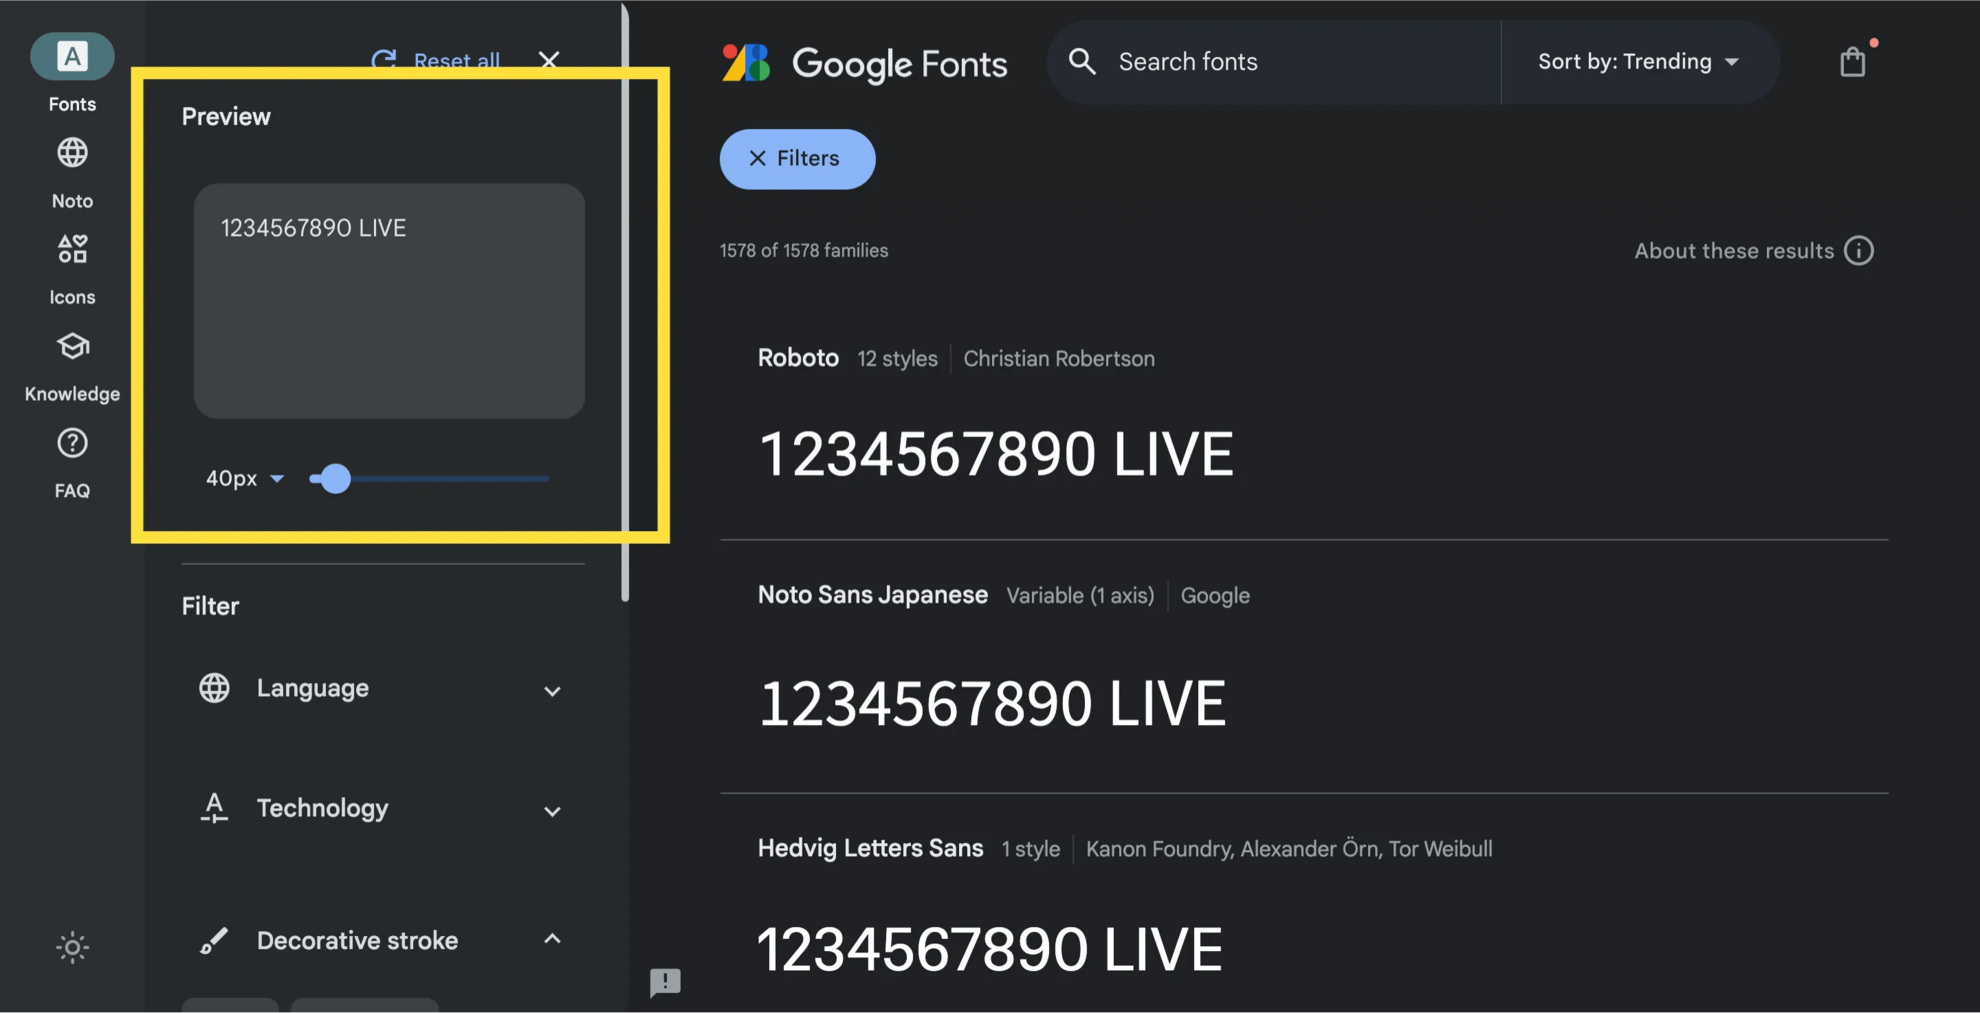Click the search magnifier icon

point(1082,61)
